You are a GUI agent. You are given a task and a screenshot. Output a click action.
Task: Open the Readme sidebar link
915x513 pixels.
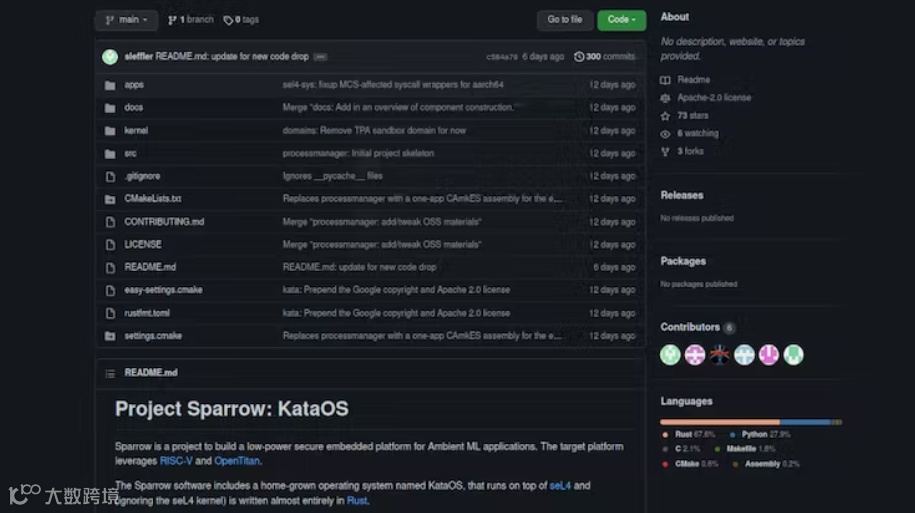point(694,80)
